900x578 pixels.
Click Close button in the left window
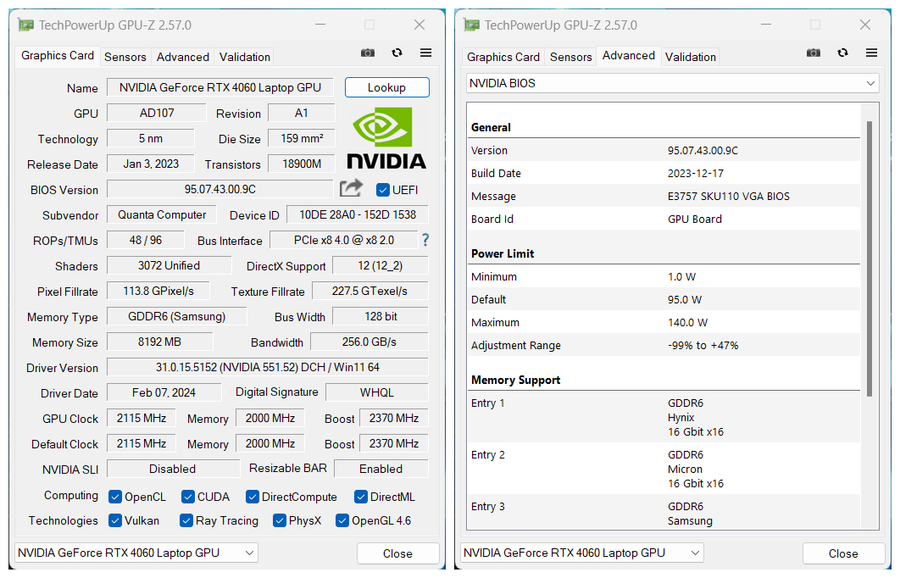click(x=397, y=553)
